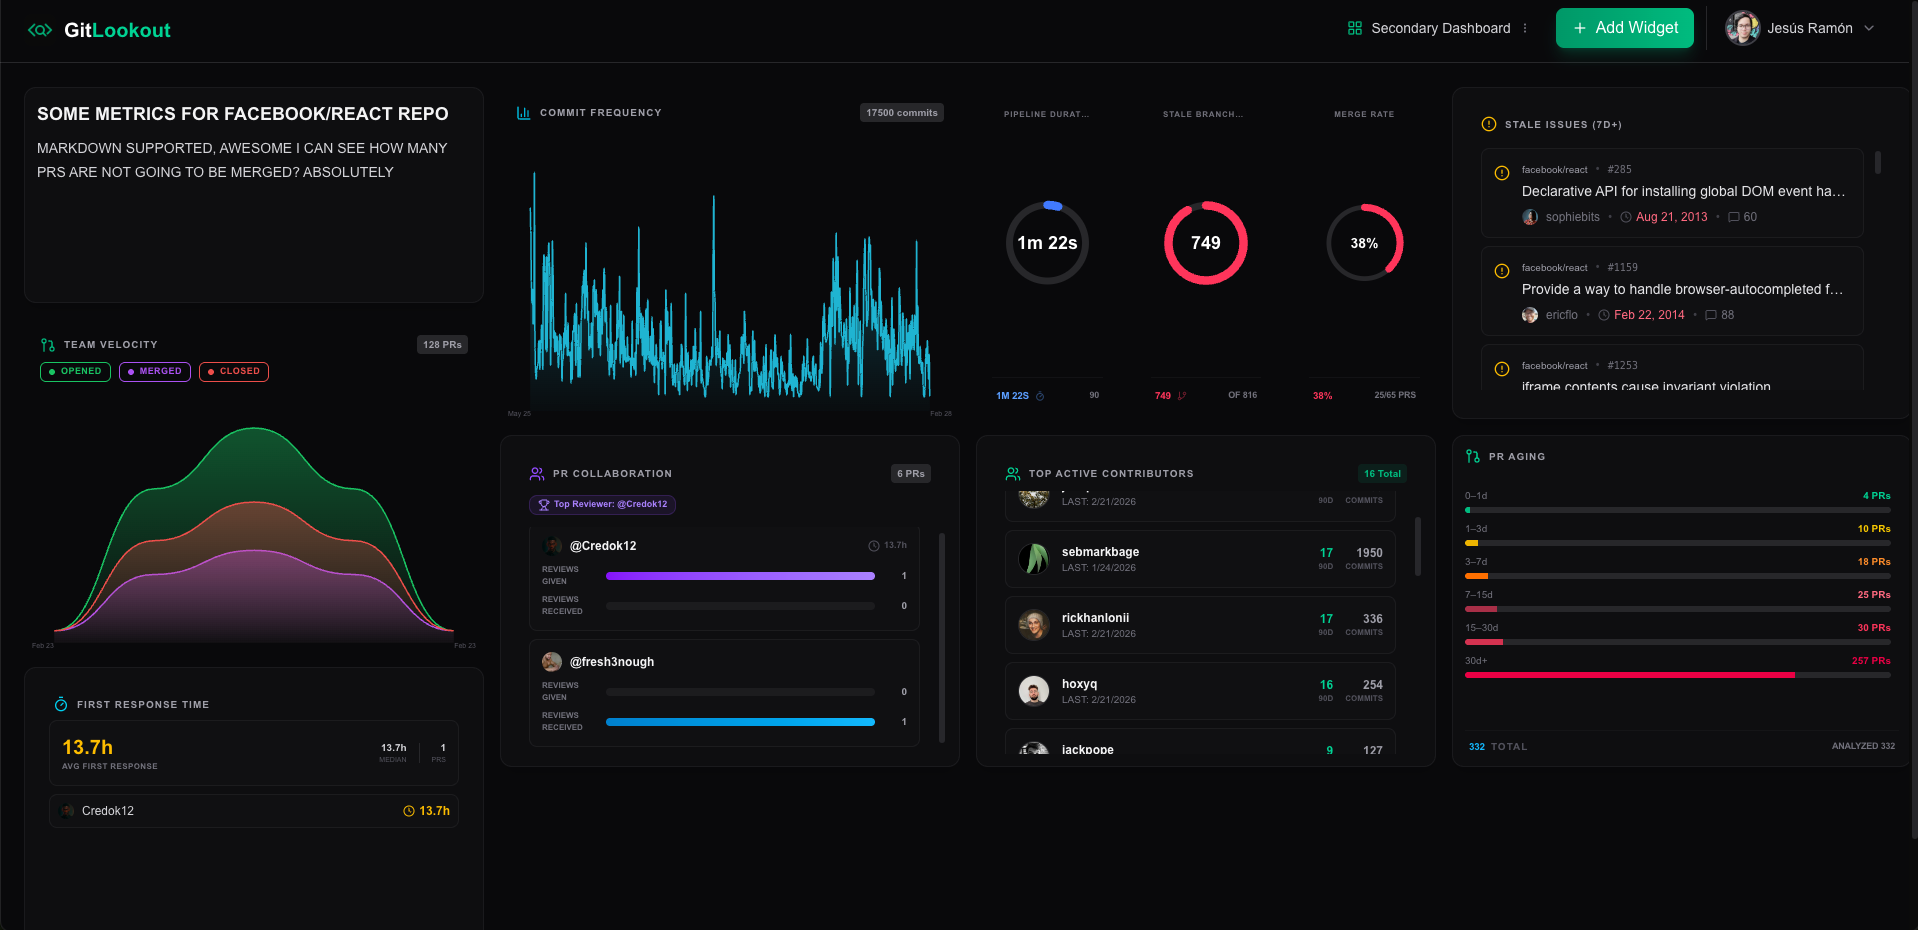Screen dimensions: 1918x930
Task: Click the comment icon showing 88
Action: pyautogui.click(x=1711, y=315)
